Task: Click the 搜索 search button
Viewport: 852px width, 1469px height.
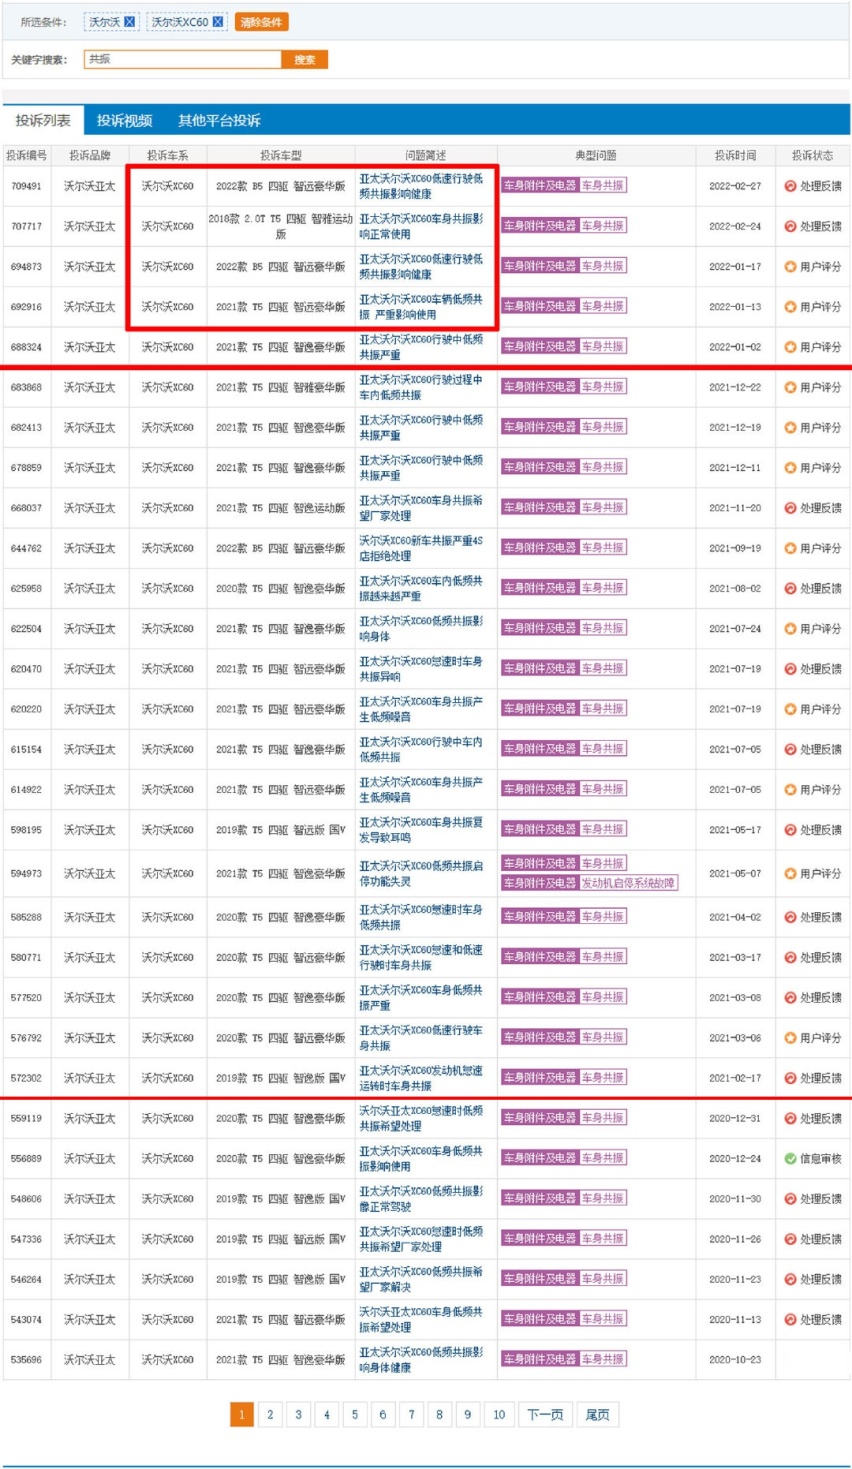Action: coord(305,60)
